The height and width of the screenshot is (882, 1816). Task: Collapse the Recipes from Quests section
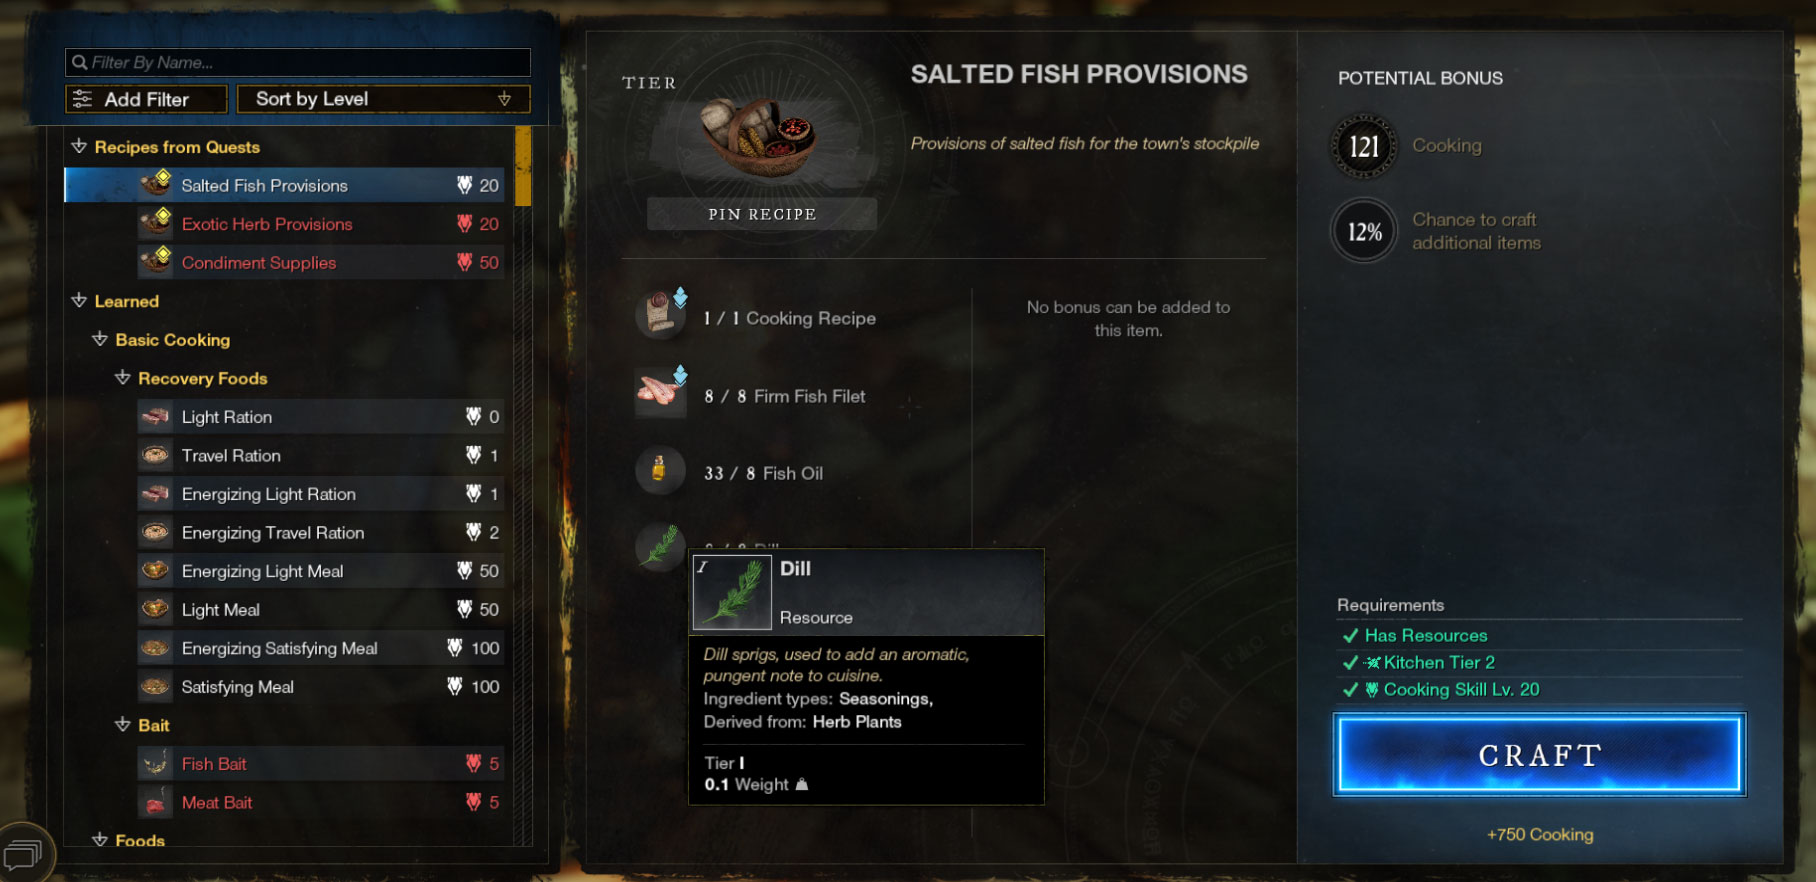[x=80, y=147]
